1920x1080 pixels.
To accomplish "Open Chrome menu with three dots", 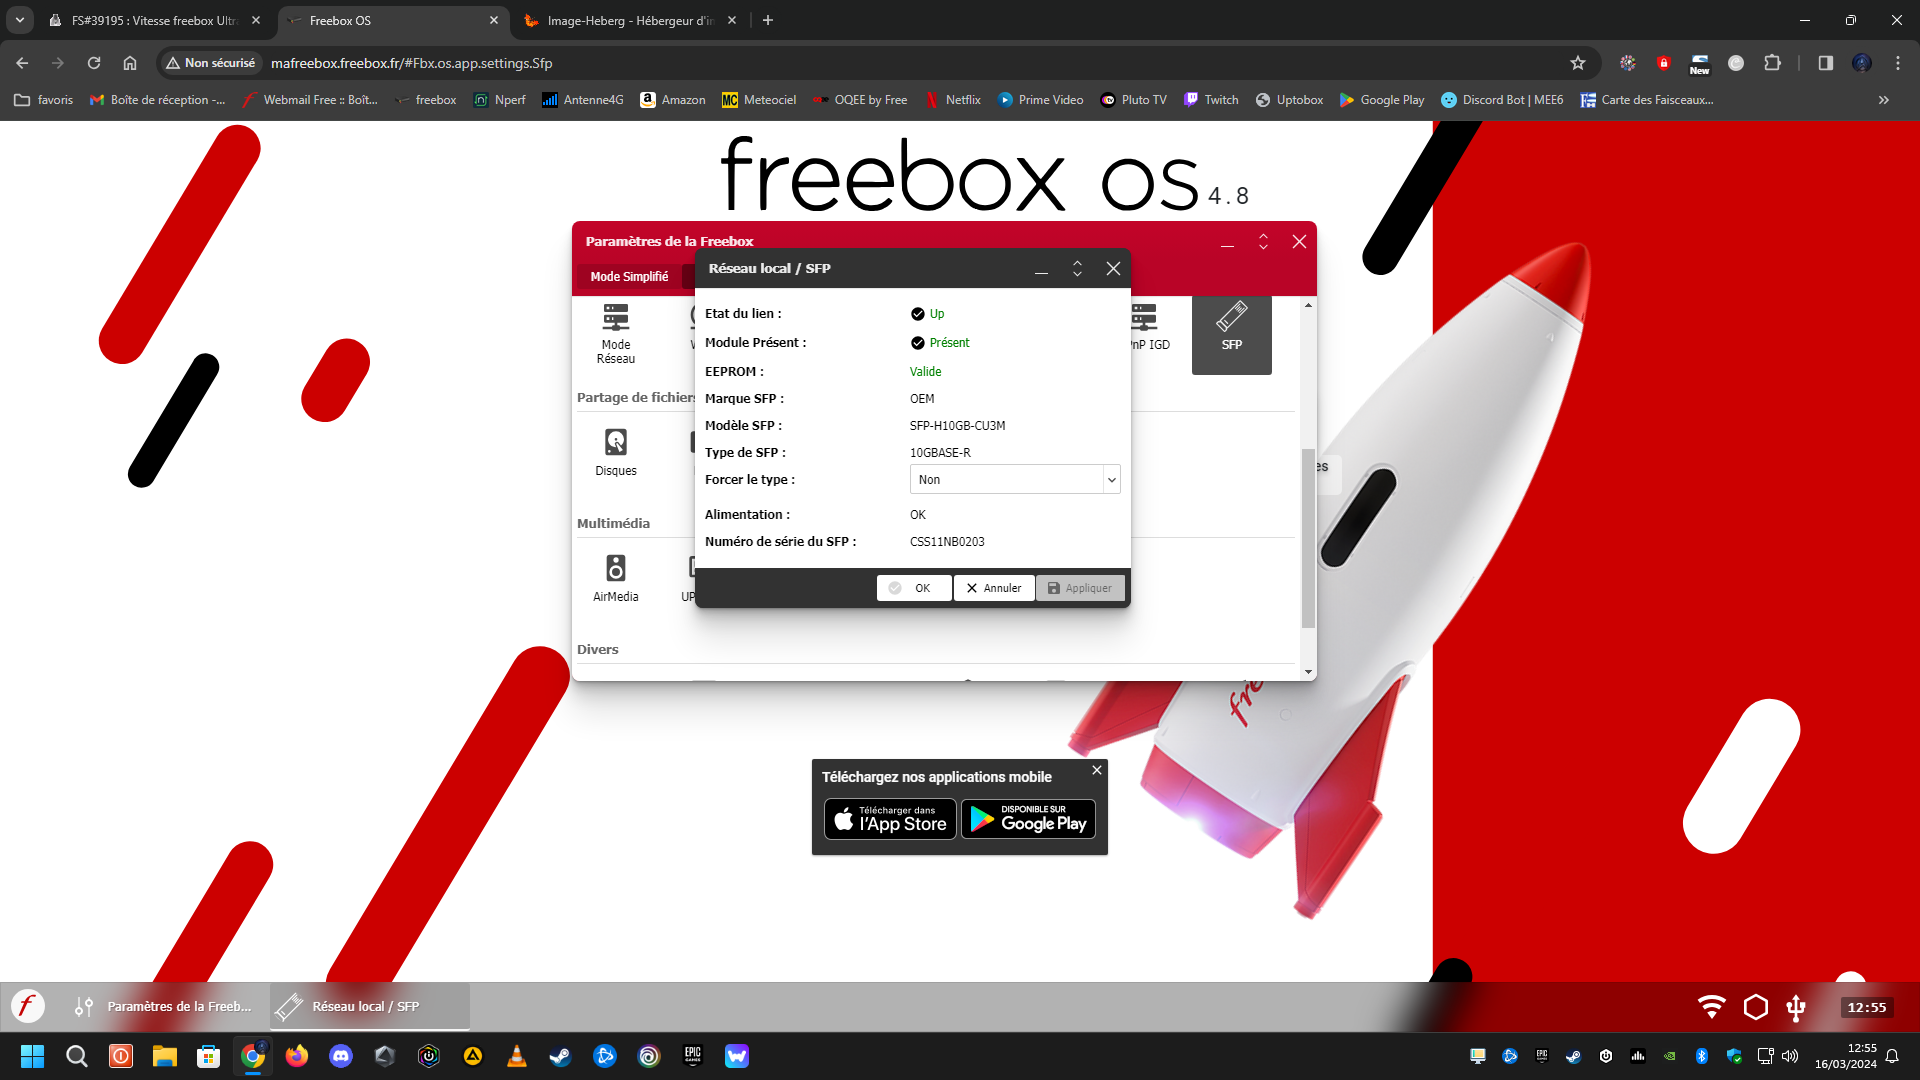I will click(1898, 63).
